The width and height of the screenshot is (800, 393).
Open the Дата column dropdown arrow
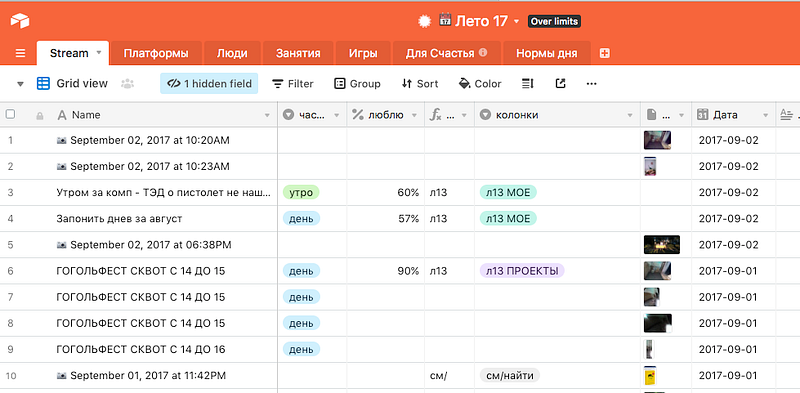765,115
